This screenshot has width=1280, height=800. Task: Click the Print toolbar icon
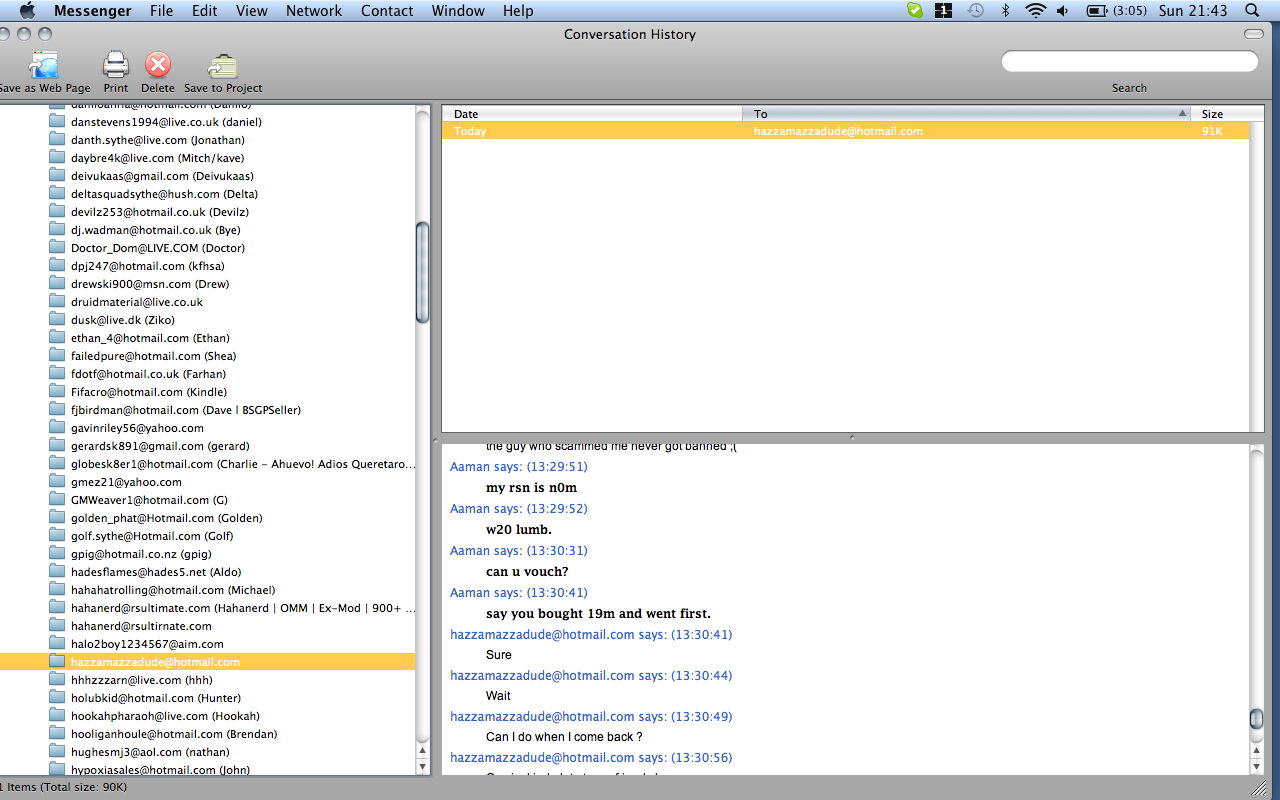click(x=116, y=65)
